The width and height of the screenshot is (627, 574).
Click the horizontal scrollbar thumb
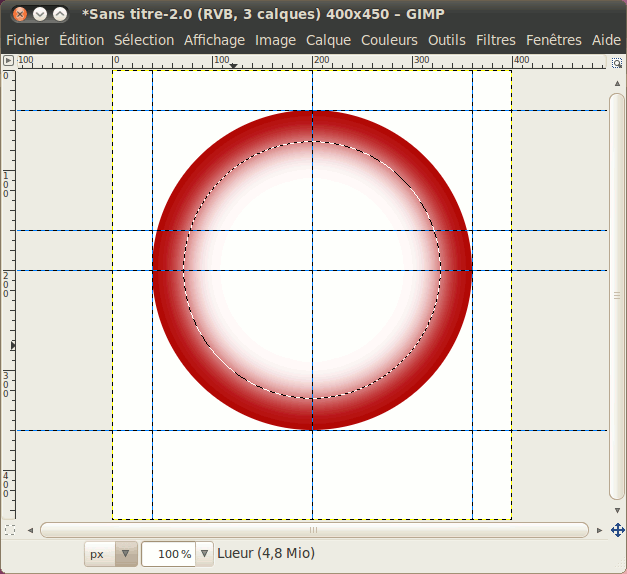pos(313,530)
